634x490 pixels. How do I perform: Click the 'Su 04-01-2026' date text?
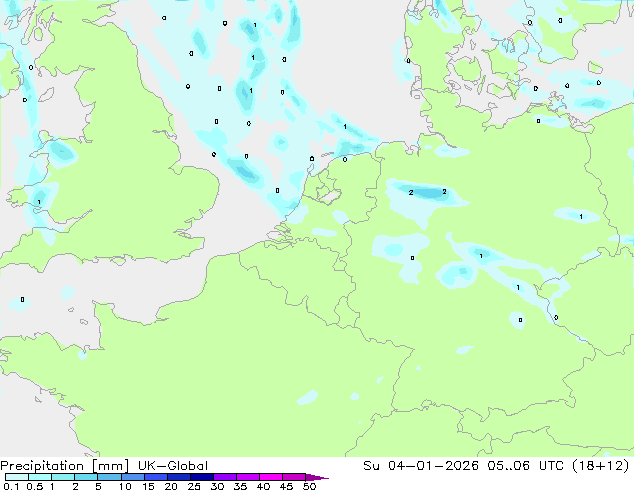point(421,466)
